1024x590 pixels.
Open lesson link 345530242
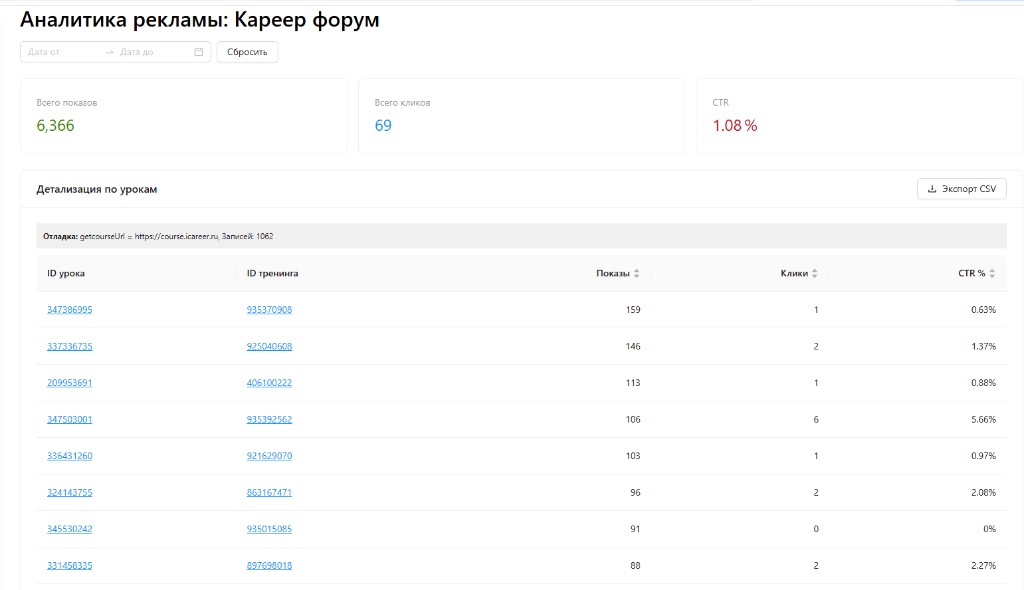tap(70, 529)
